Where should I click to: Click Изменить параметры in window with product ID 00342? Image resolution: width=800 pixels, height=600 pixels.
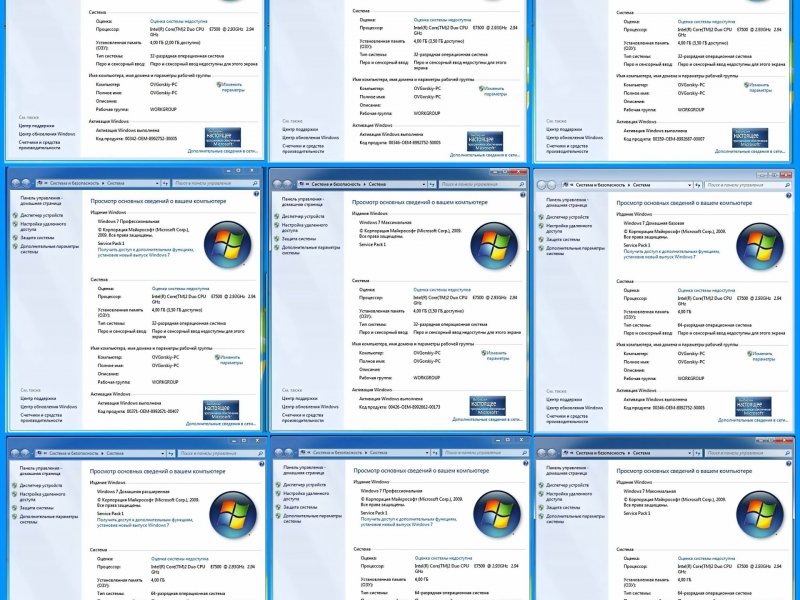[x=232, y=87]
